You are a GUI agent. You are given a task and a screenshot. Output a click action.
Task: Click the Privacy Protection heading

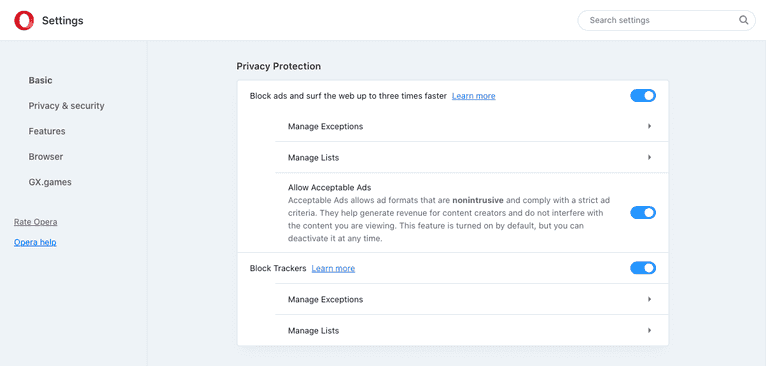point(278,66)
